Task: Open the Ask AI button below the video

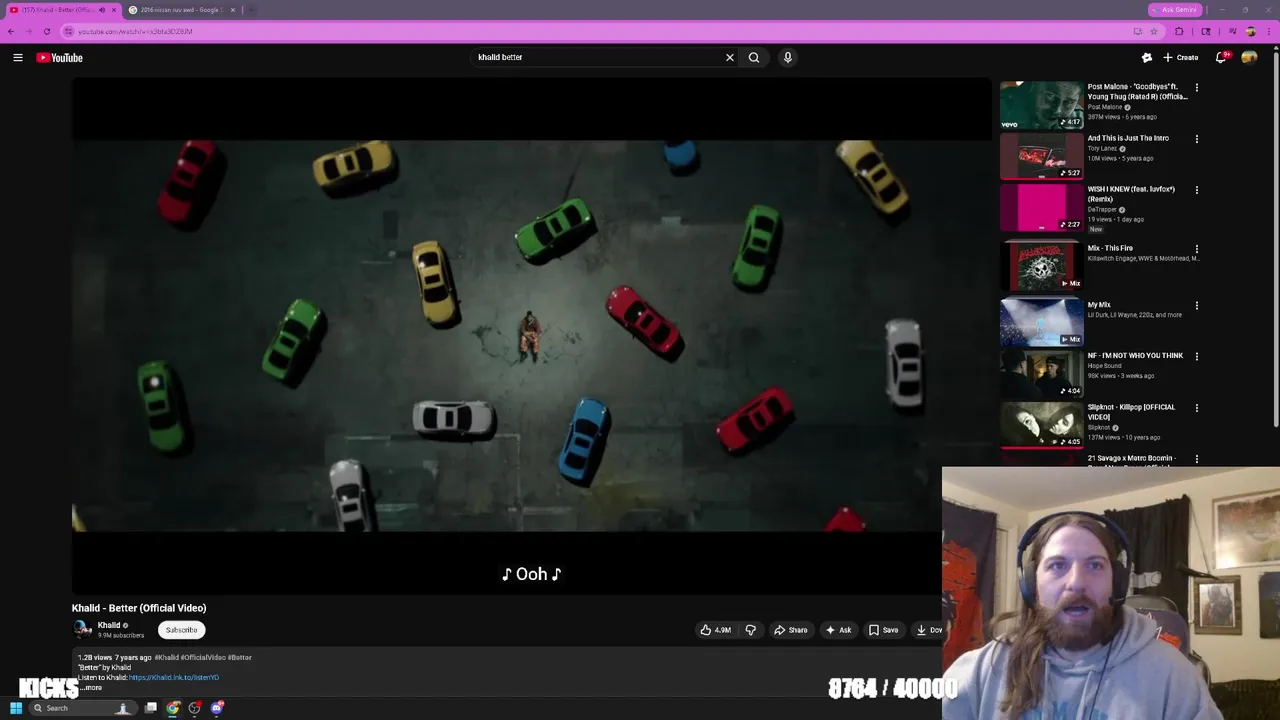Action: [x=839, y=630]
